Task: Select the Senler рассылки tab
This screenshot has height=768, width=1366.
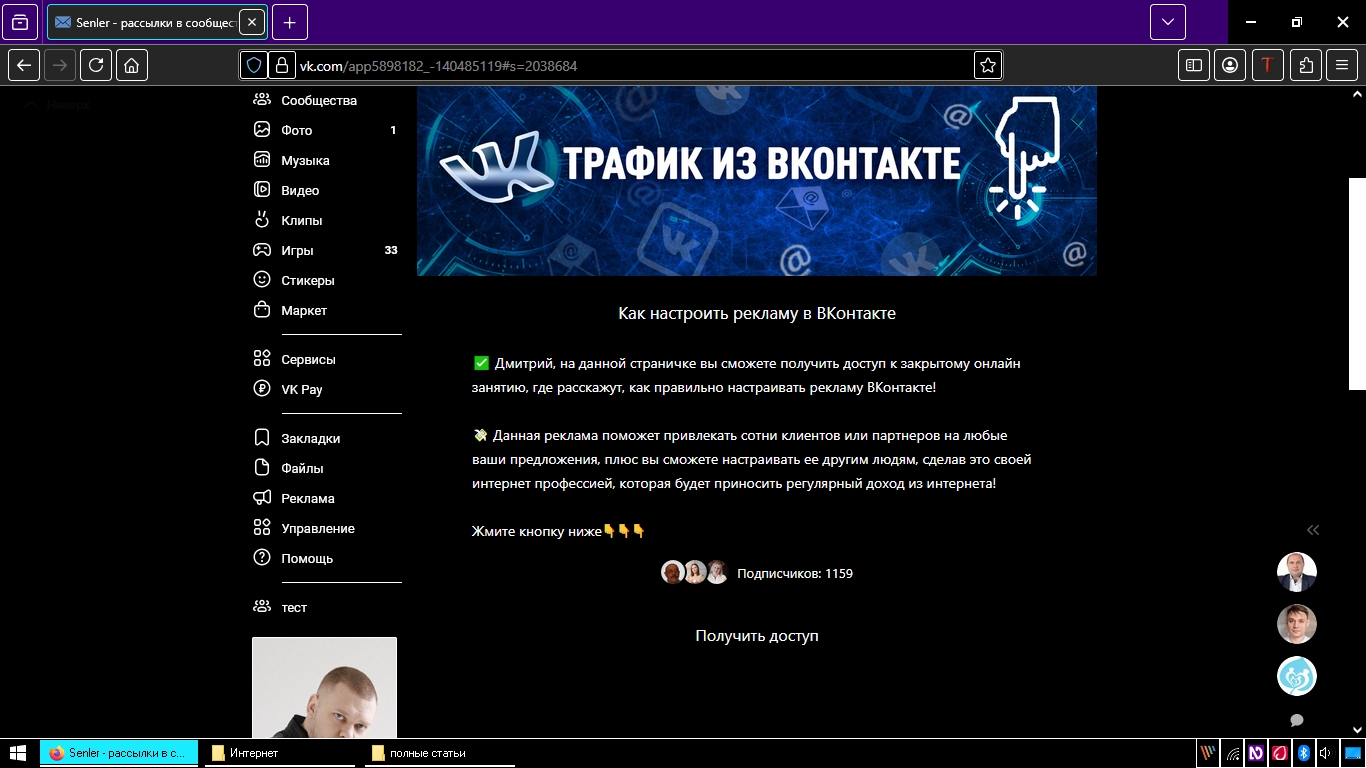Action: pyautogui.click(x=157, y=22)
